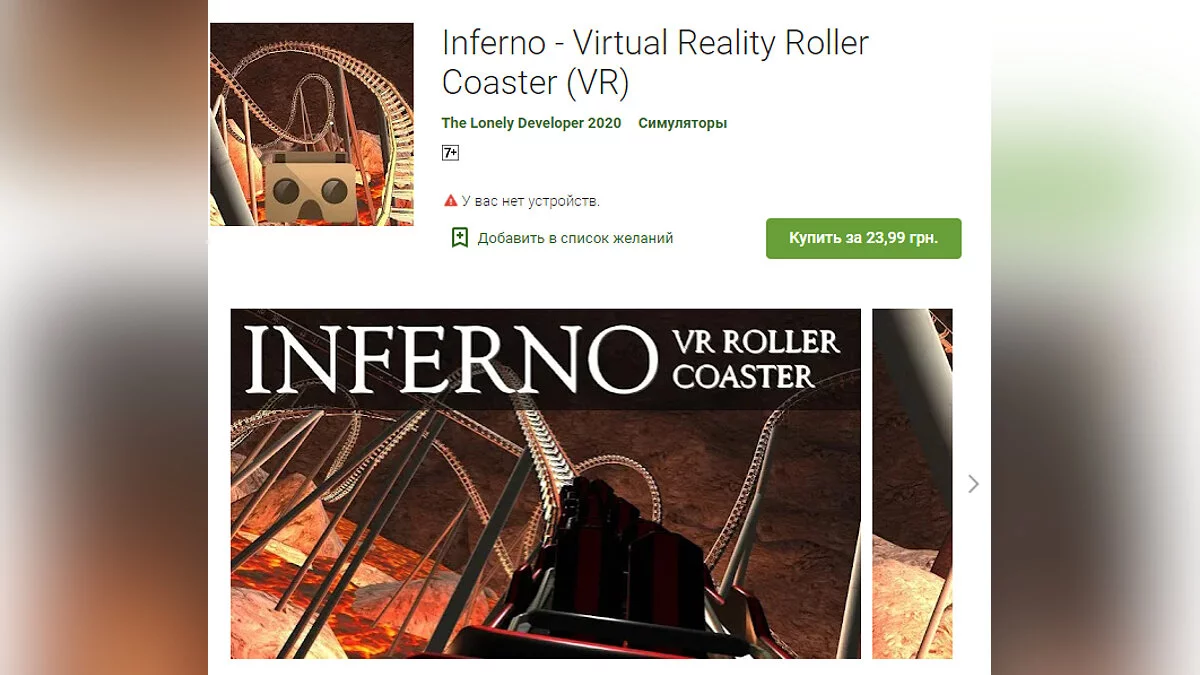Click the У вас нет устройств message
The height and width of the screenshot is (675, 1200).
point(531,201)
